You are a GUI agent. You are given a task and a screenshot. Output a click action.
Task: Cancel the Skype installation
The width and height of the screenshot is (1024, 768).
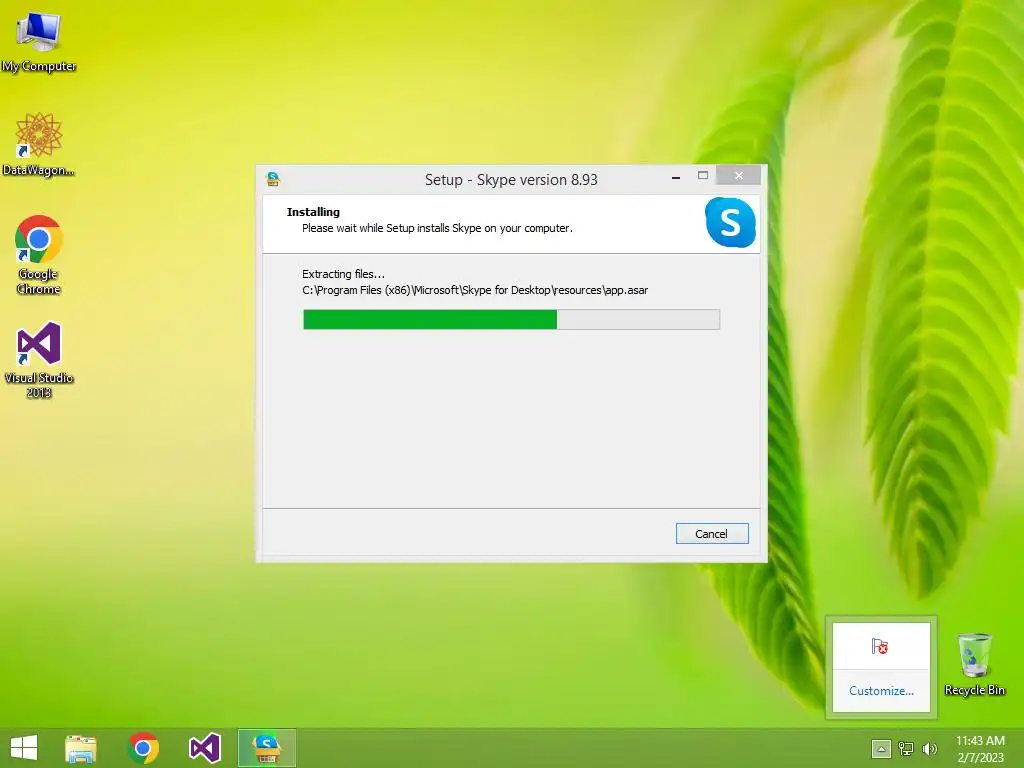tap(712, 534)
